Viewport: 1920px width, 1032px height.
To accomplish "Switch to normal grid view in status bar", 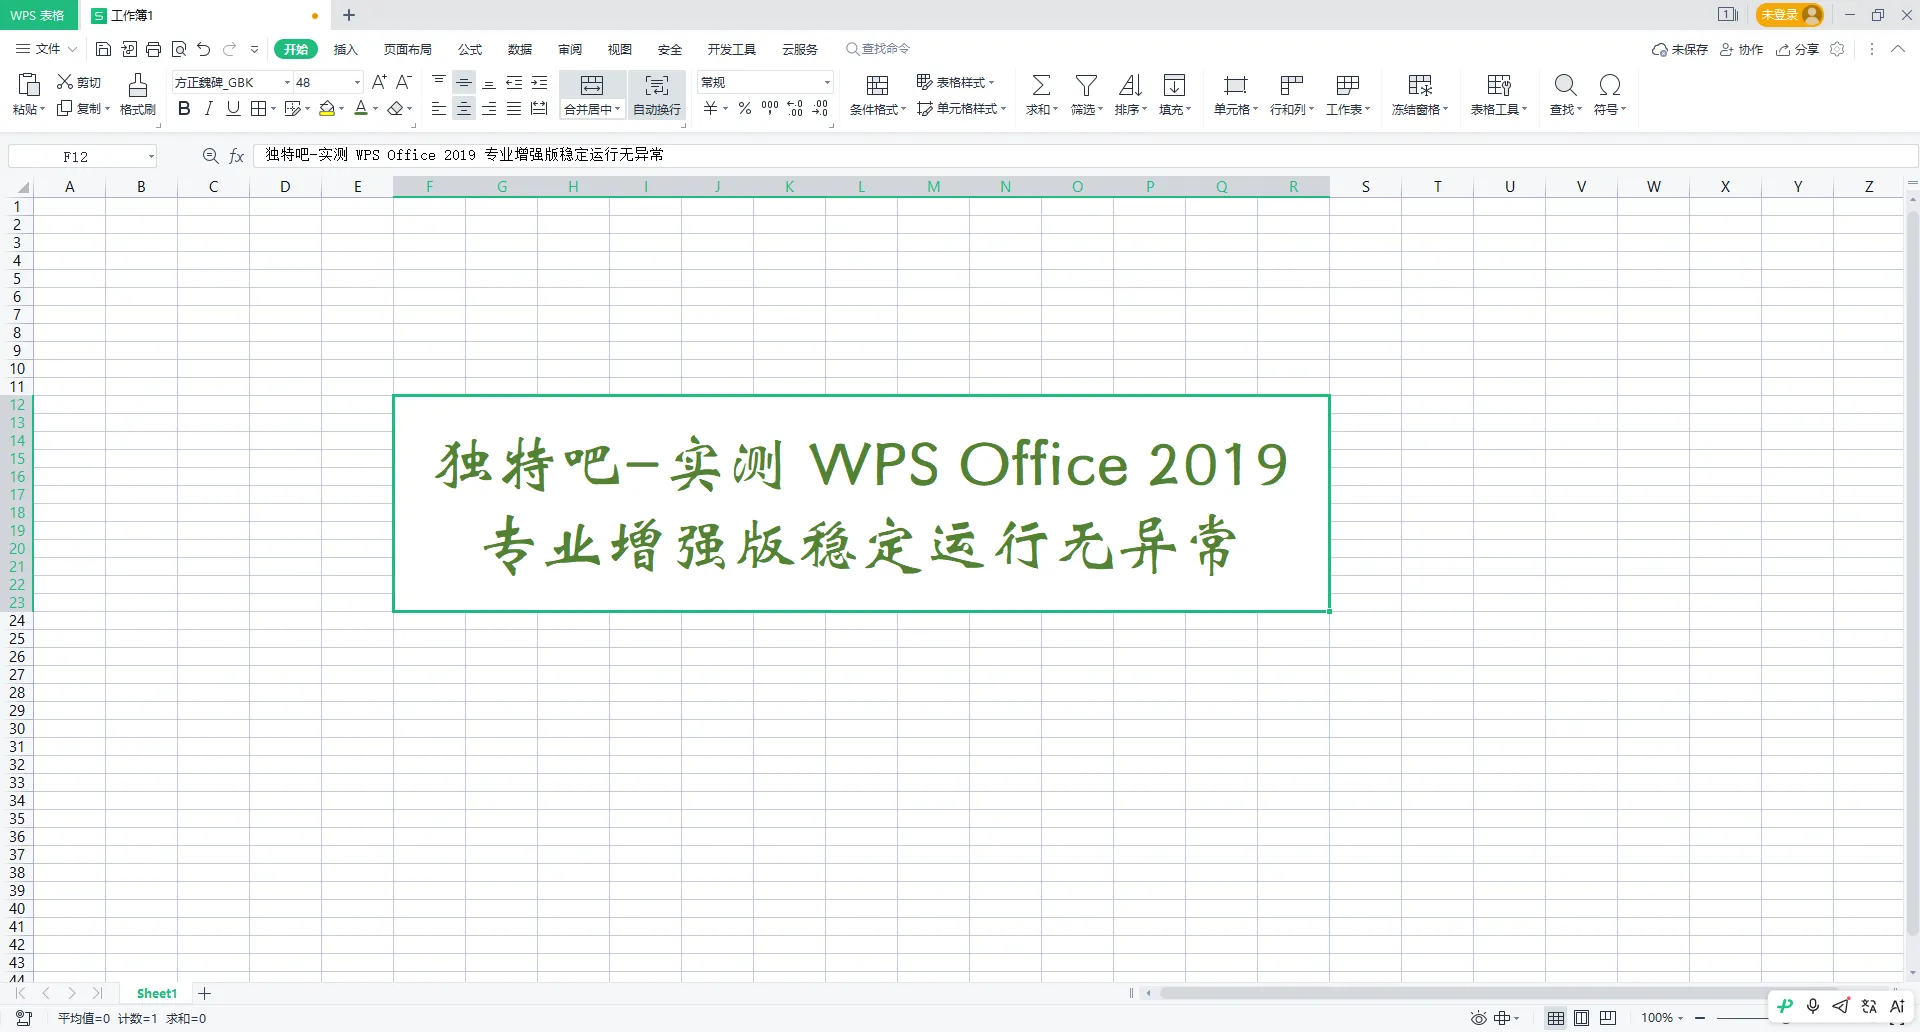I will pyautogui.click(x=1556, y=1018).
